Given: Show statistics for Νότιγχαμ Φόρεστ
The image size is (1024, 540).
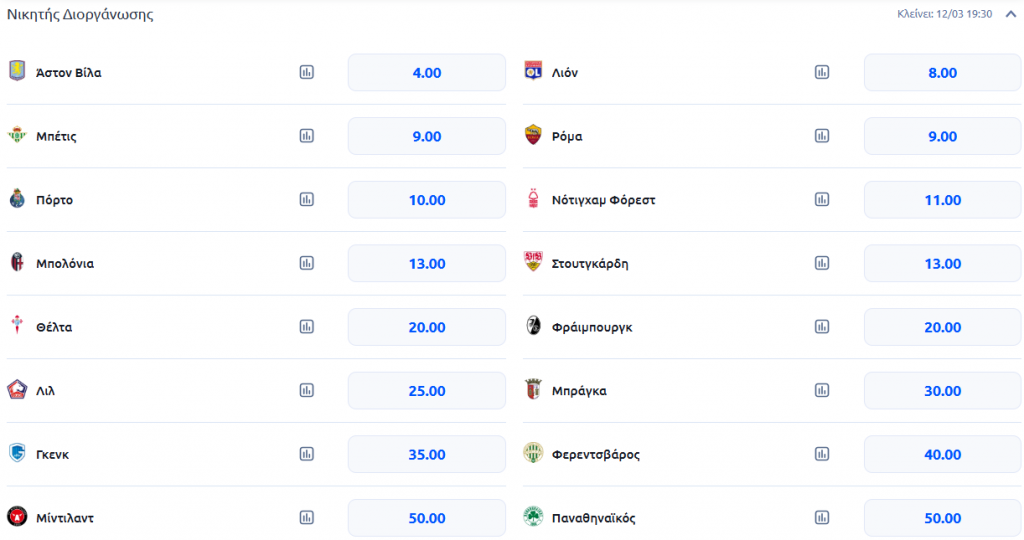Looking at the screenshot, I should tap(822, 199).
